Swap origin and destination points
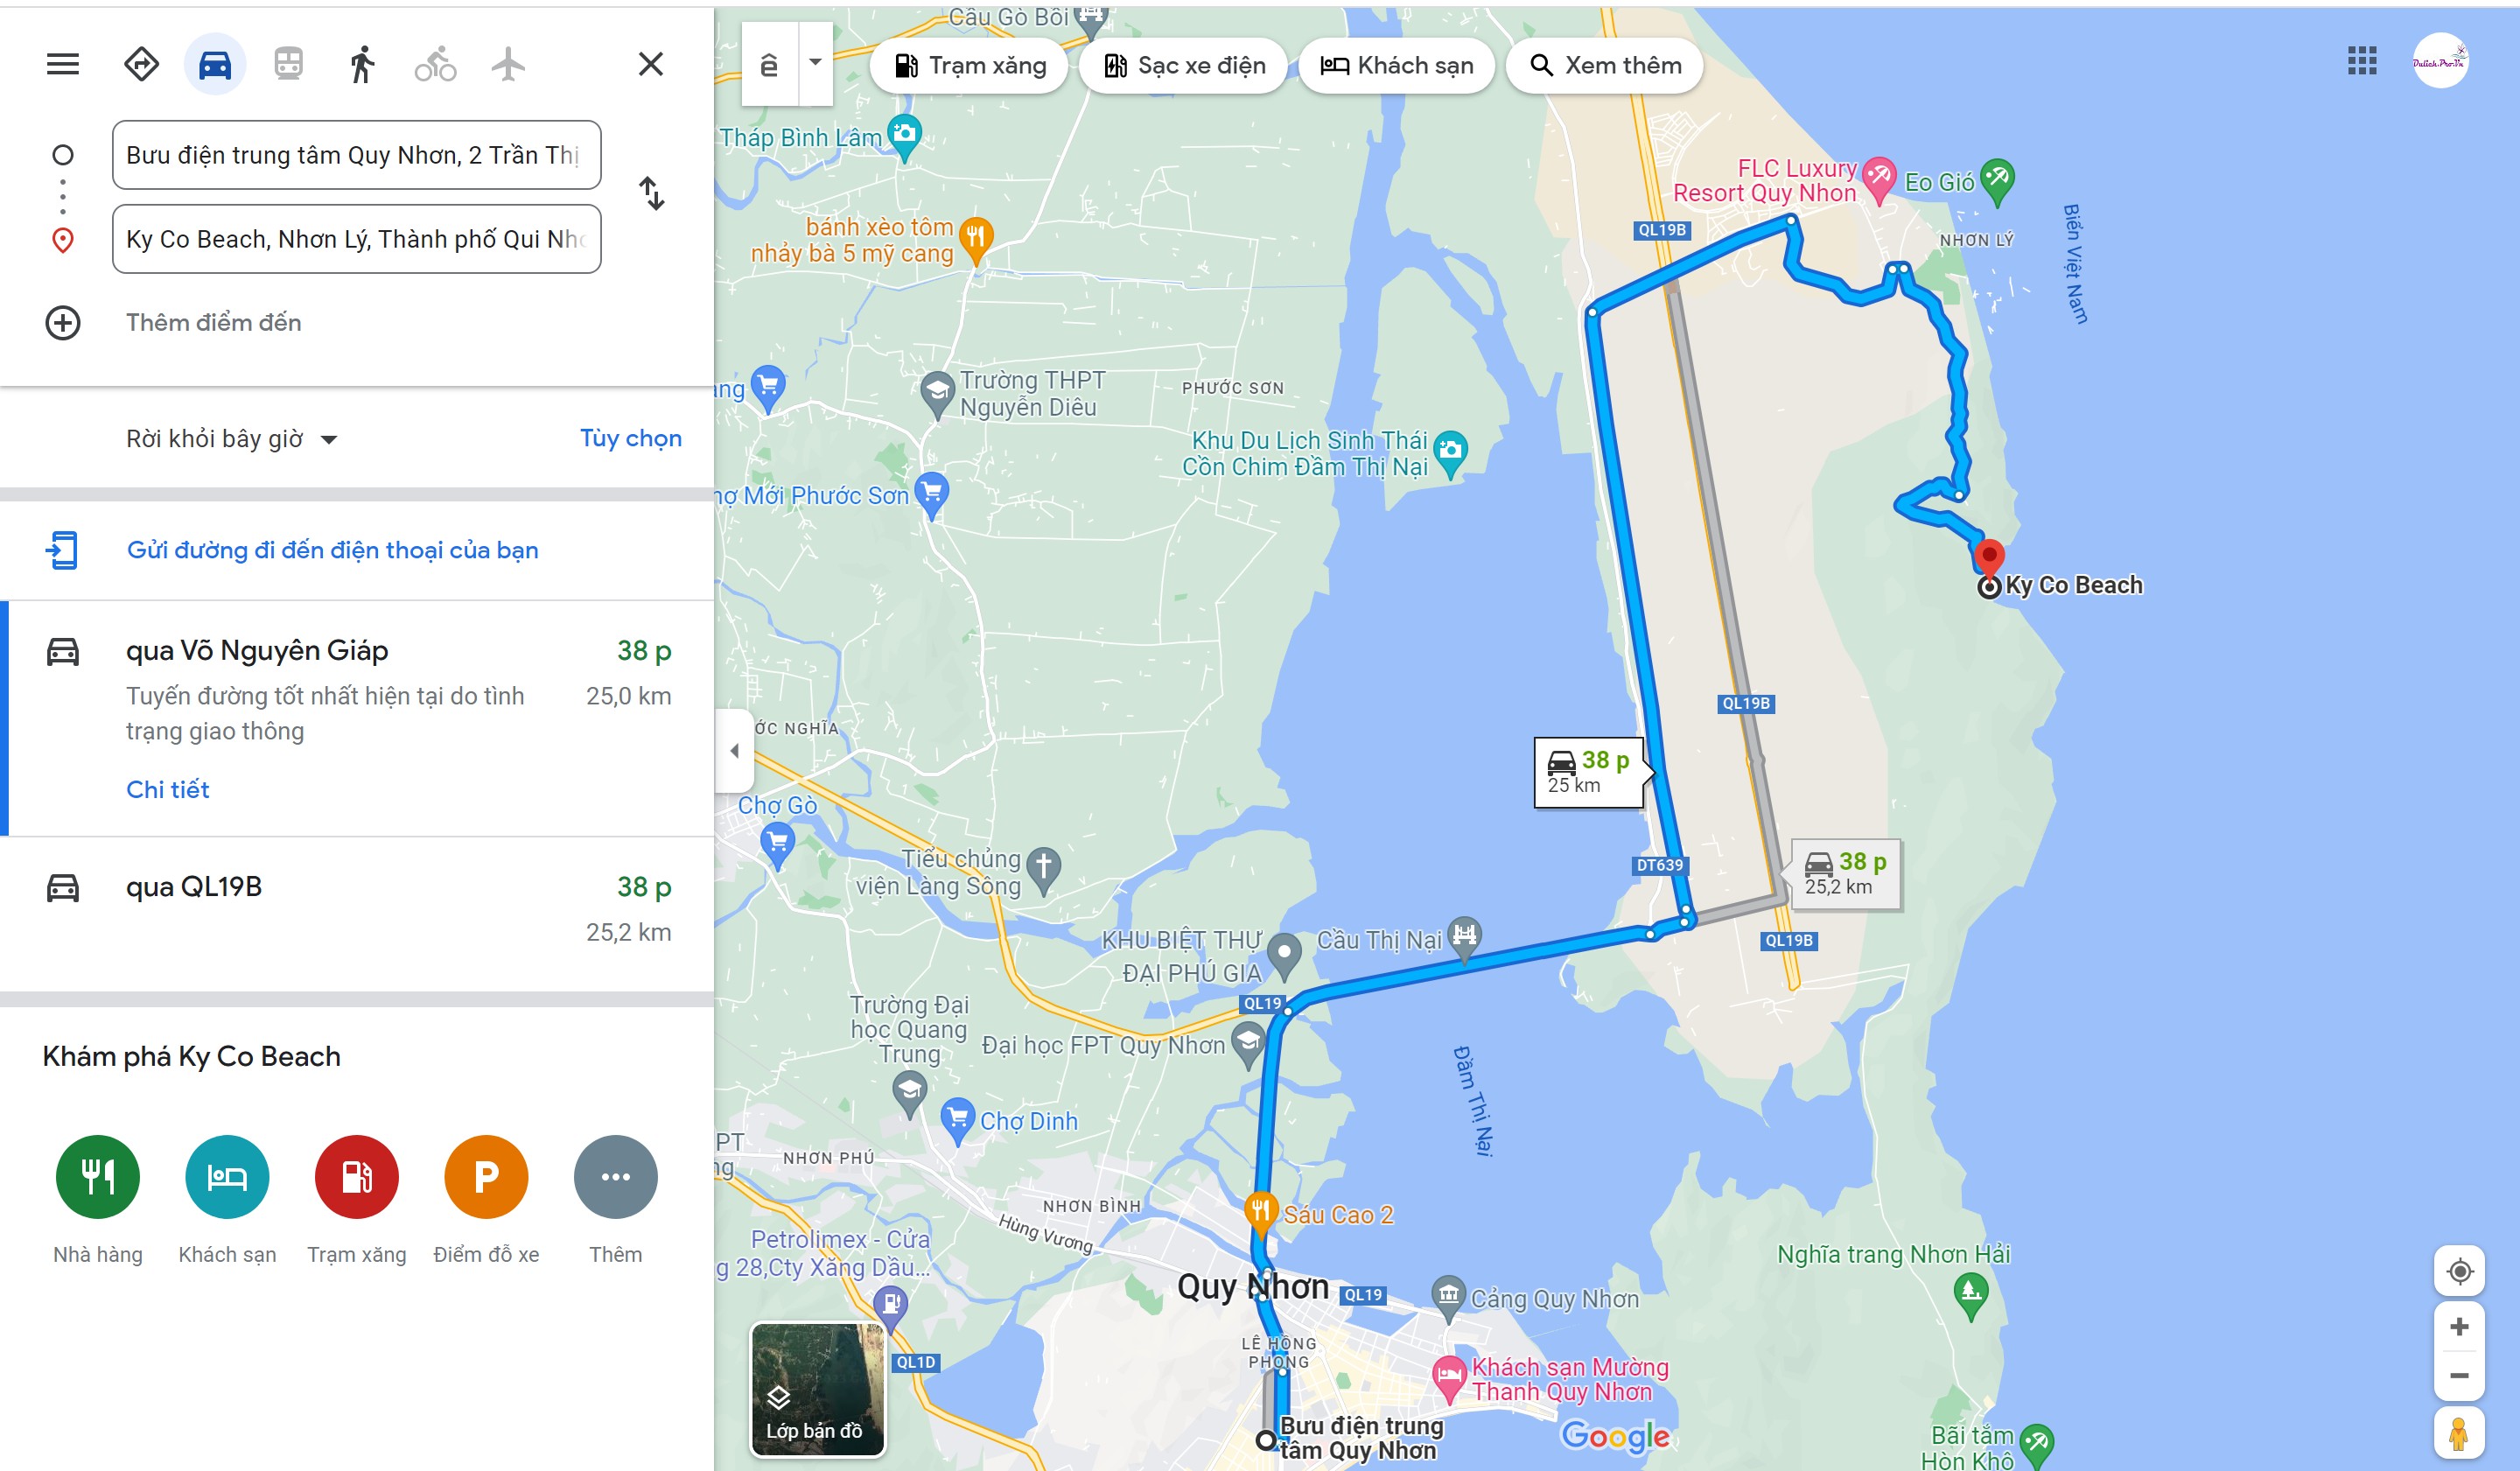Viewport: 2520px width, 1471px height. [651, 194]
